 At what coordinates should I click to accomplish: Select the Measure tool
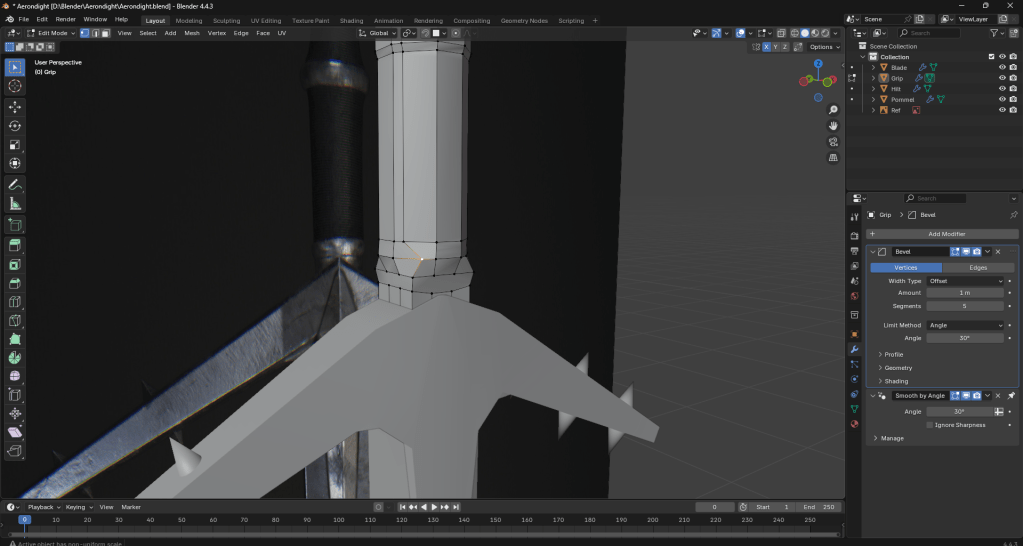[15, 204]
